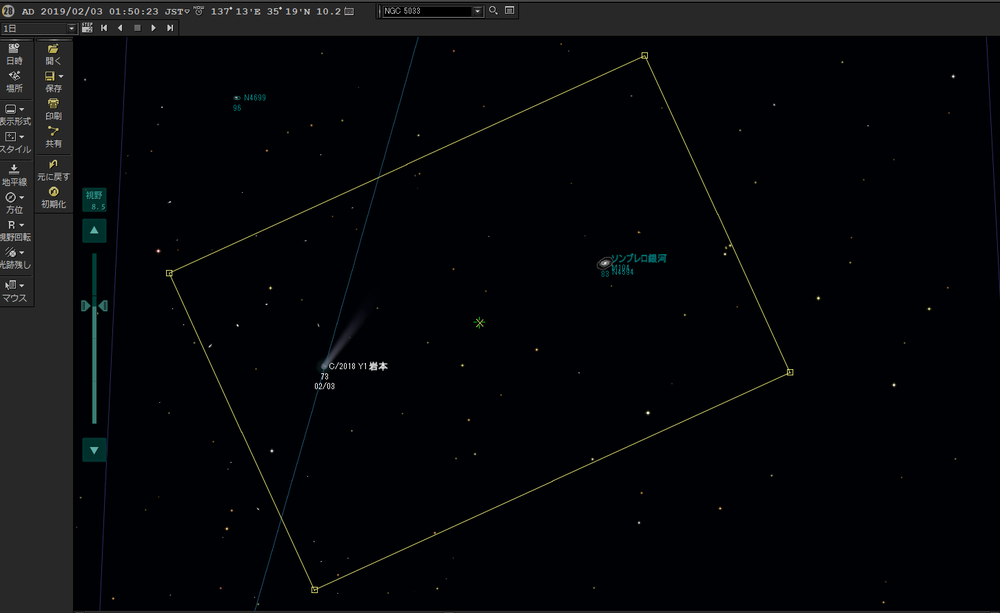Image resolution: width=1000 pixels, height=613 pixels.
Task: Click the latitude 35°19'N text
Action: click(x=288, y=11)
